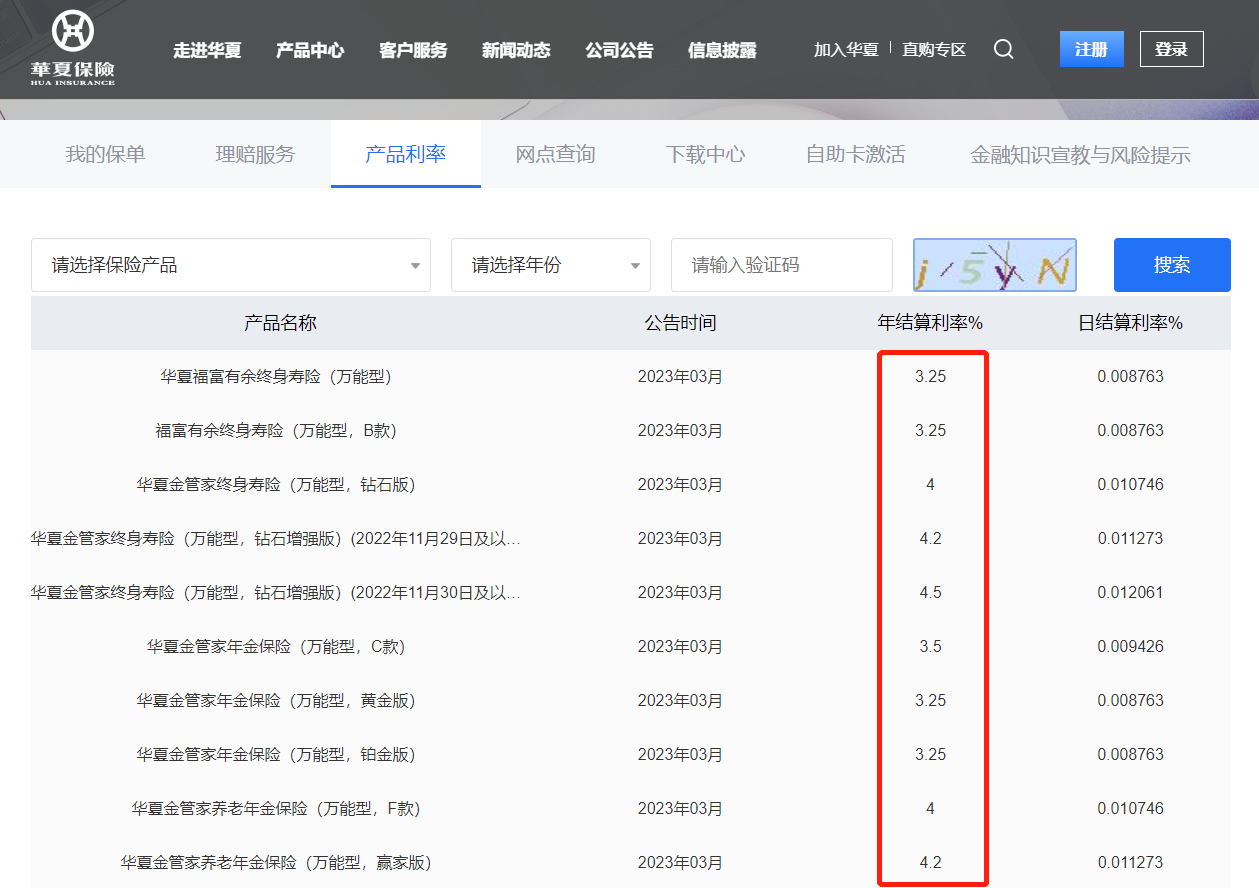
Task: Open the 产品中心 menu
Action: (310, 50)
